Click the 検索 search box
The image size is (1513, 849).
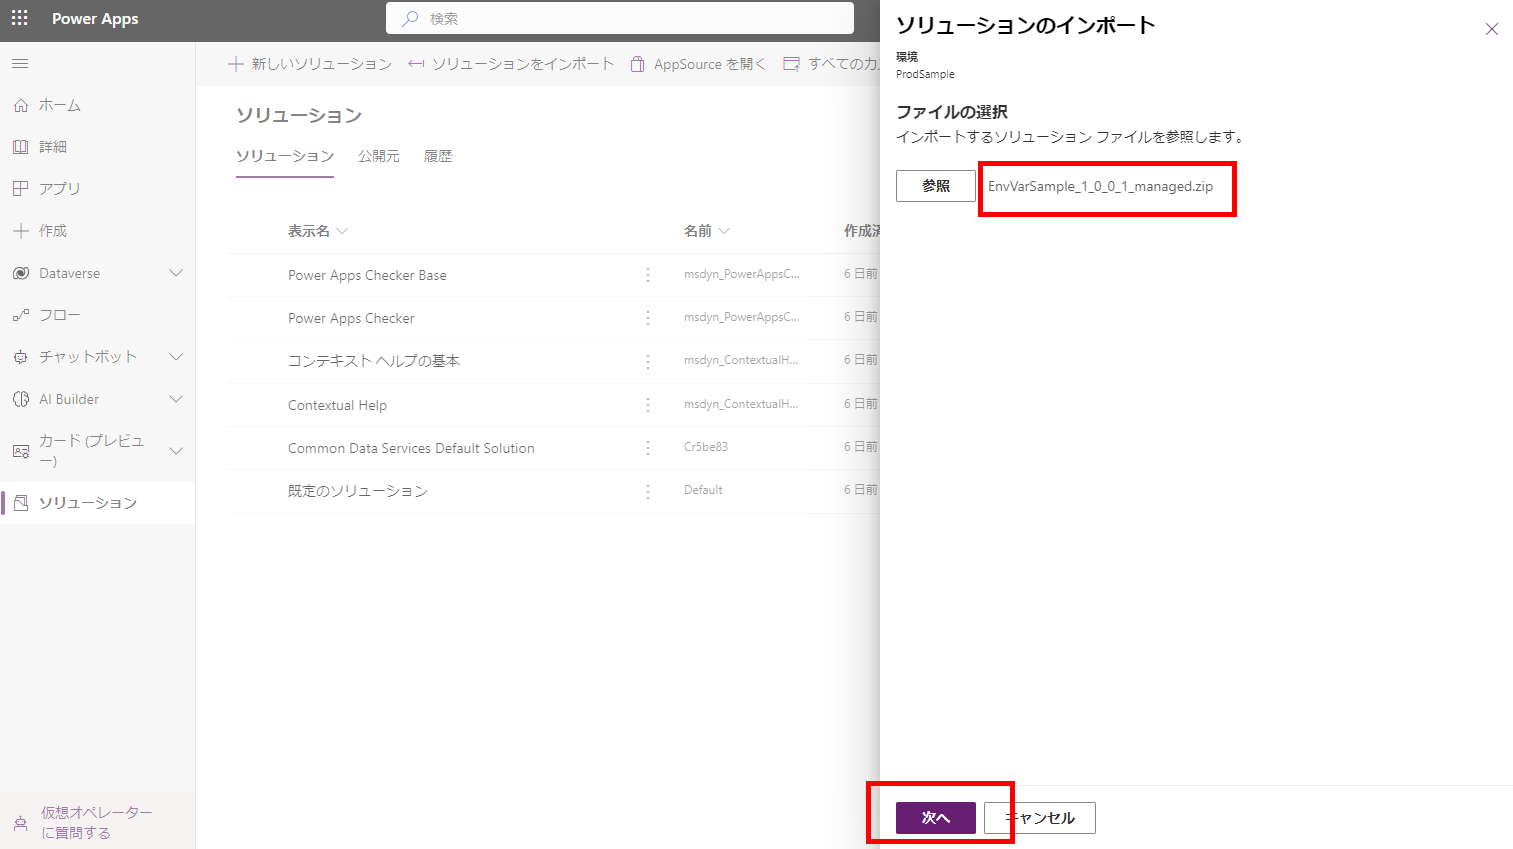pos(620,18)
